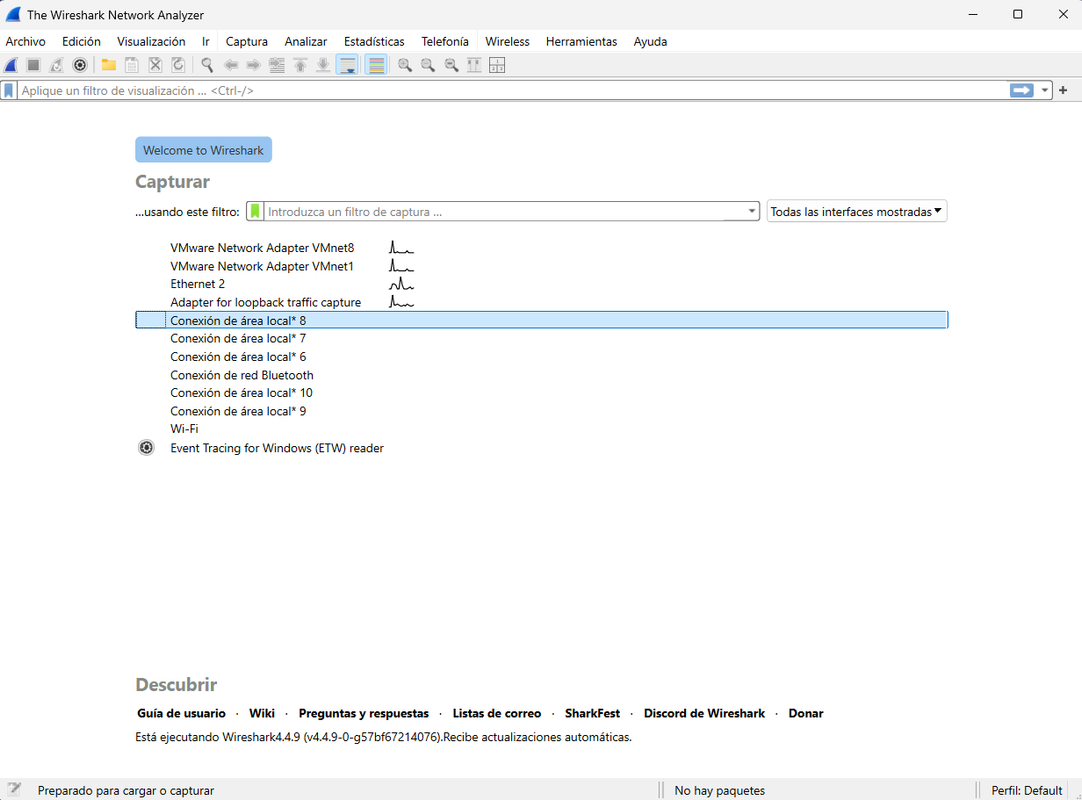Click Perfil: Default in status bar
This screenshot has height=800, width=1082.
click(1026, 790)
